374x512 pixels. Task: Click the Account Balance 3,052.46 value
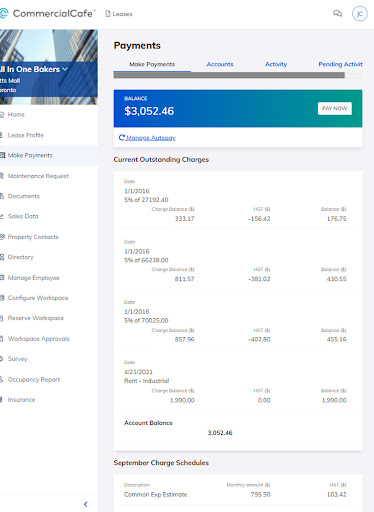tap(220, 433)
